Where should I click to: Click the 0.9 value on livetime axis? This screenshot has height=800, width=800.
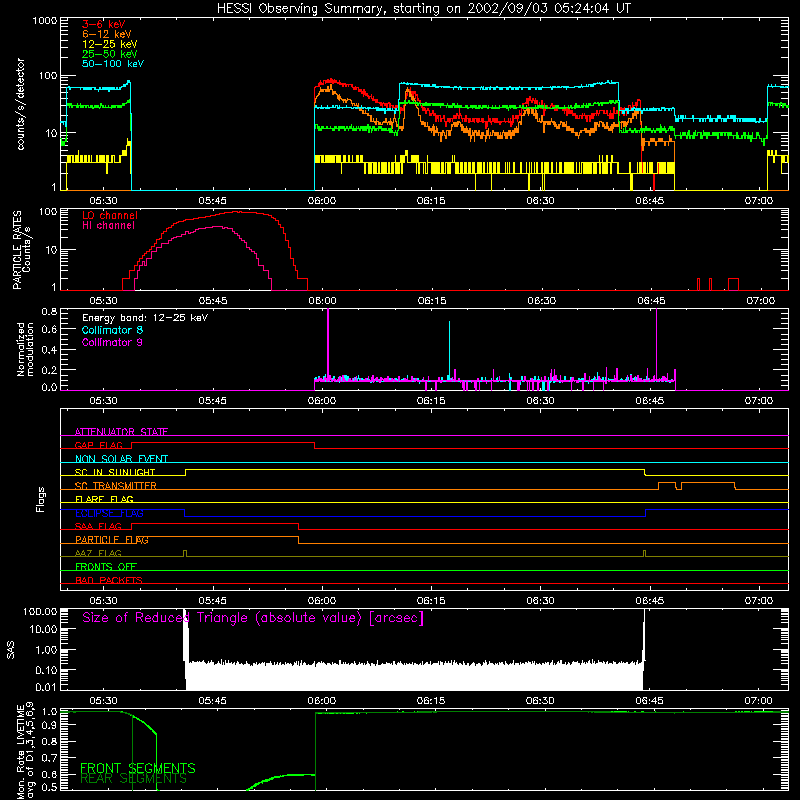[x=49, y=724]
